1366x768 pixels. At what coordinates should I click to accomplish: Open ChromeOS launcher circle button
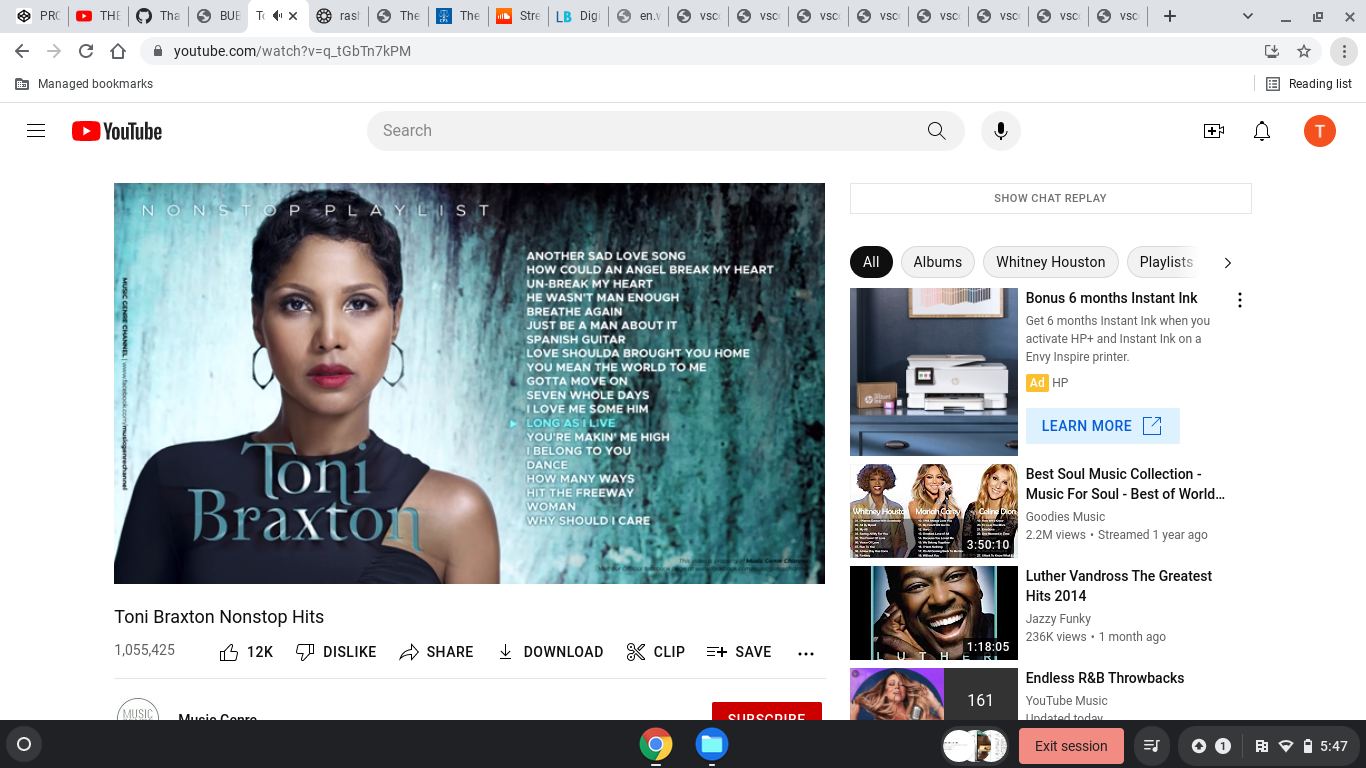(24, 744)
